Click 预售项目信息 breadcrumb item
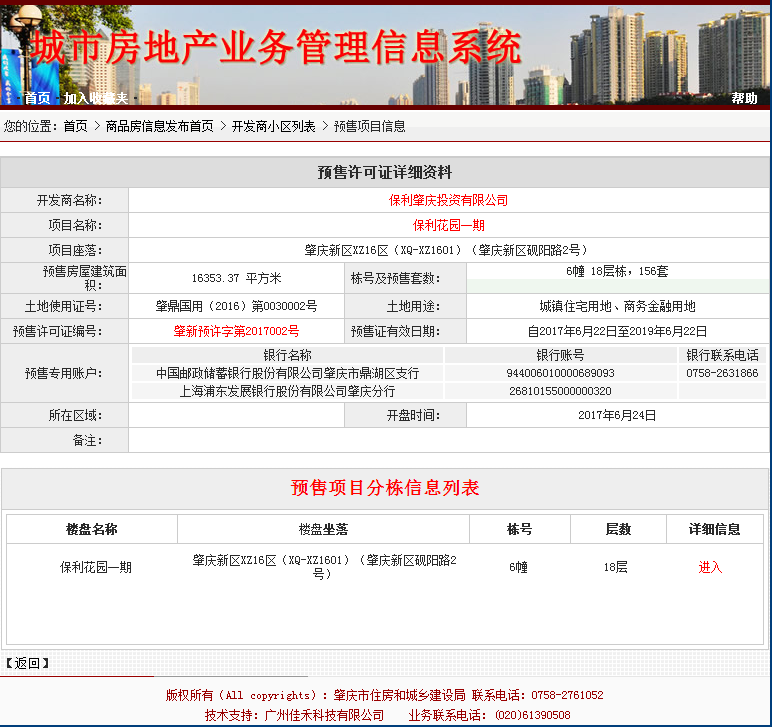This screenshot has width=772, height=727. 369,126
